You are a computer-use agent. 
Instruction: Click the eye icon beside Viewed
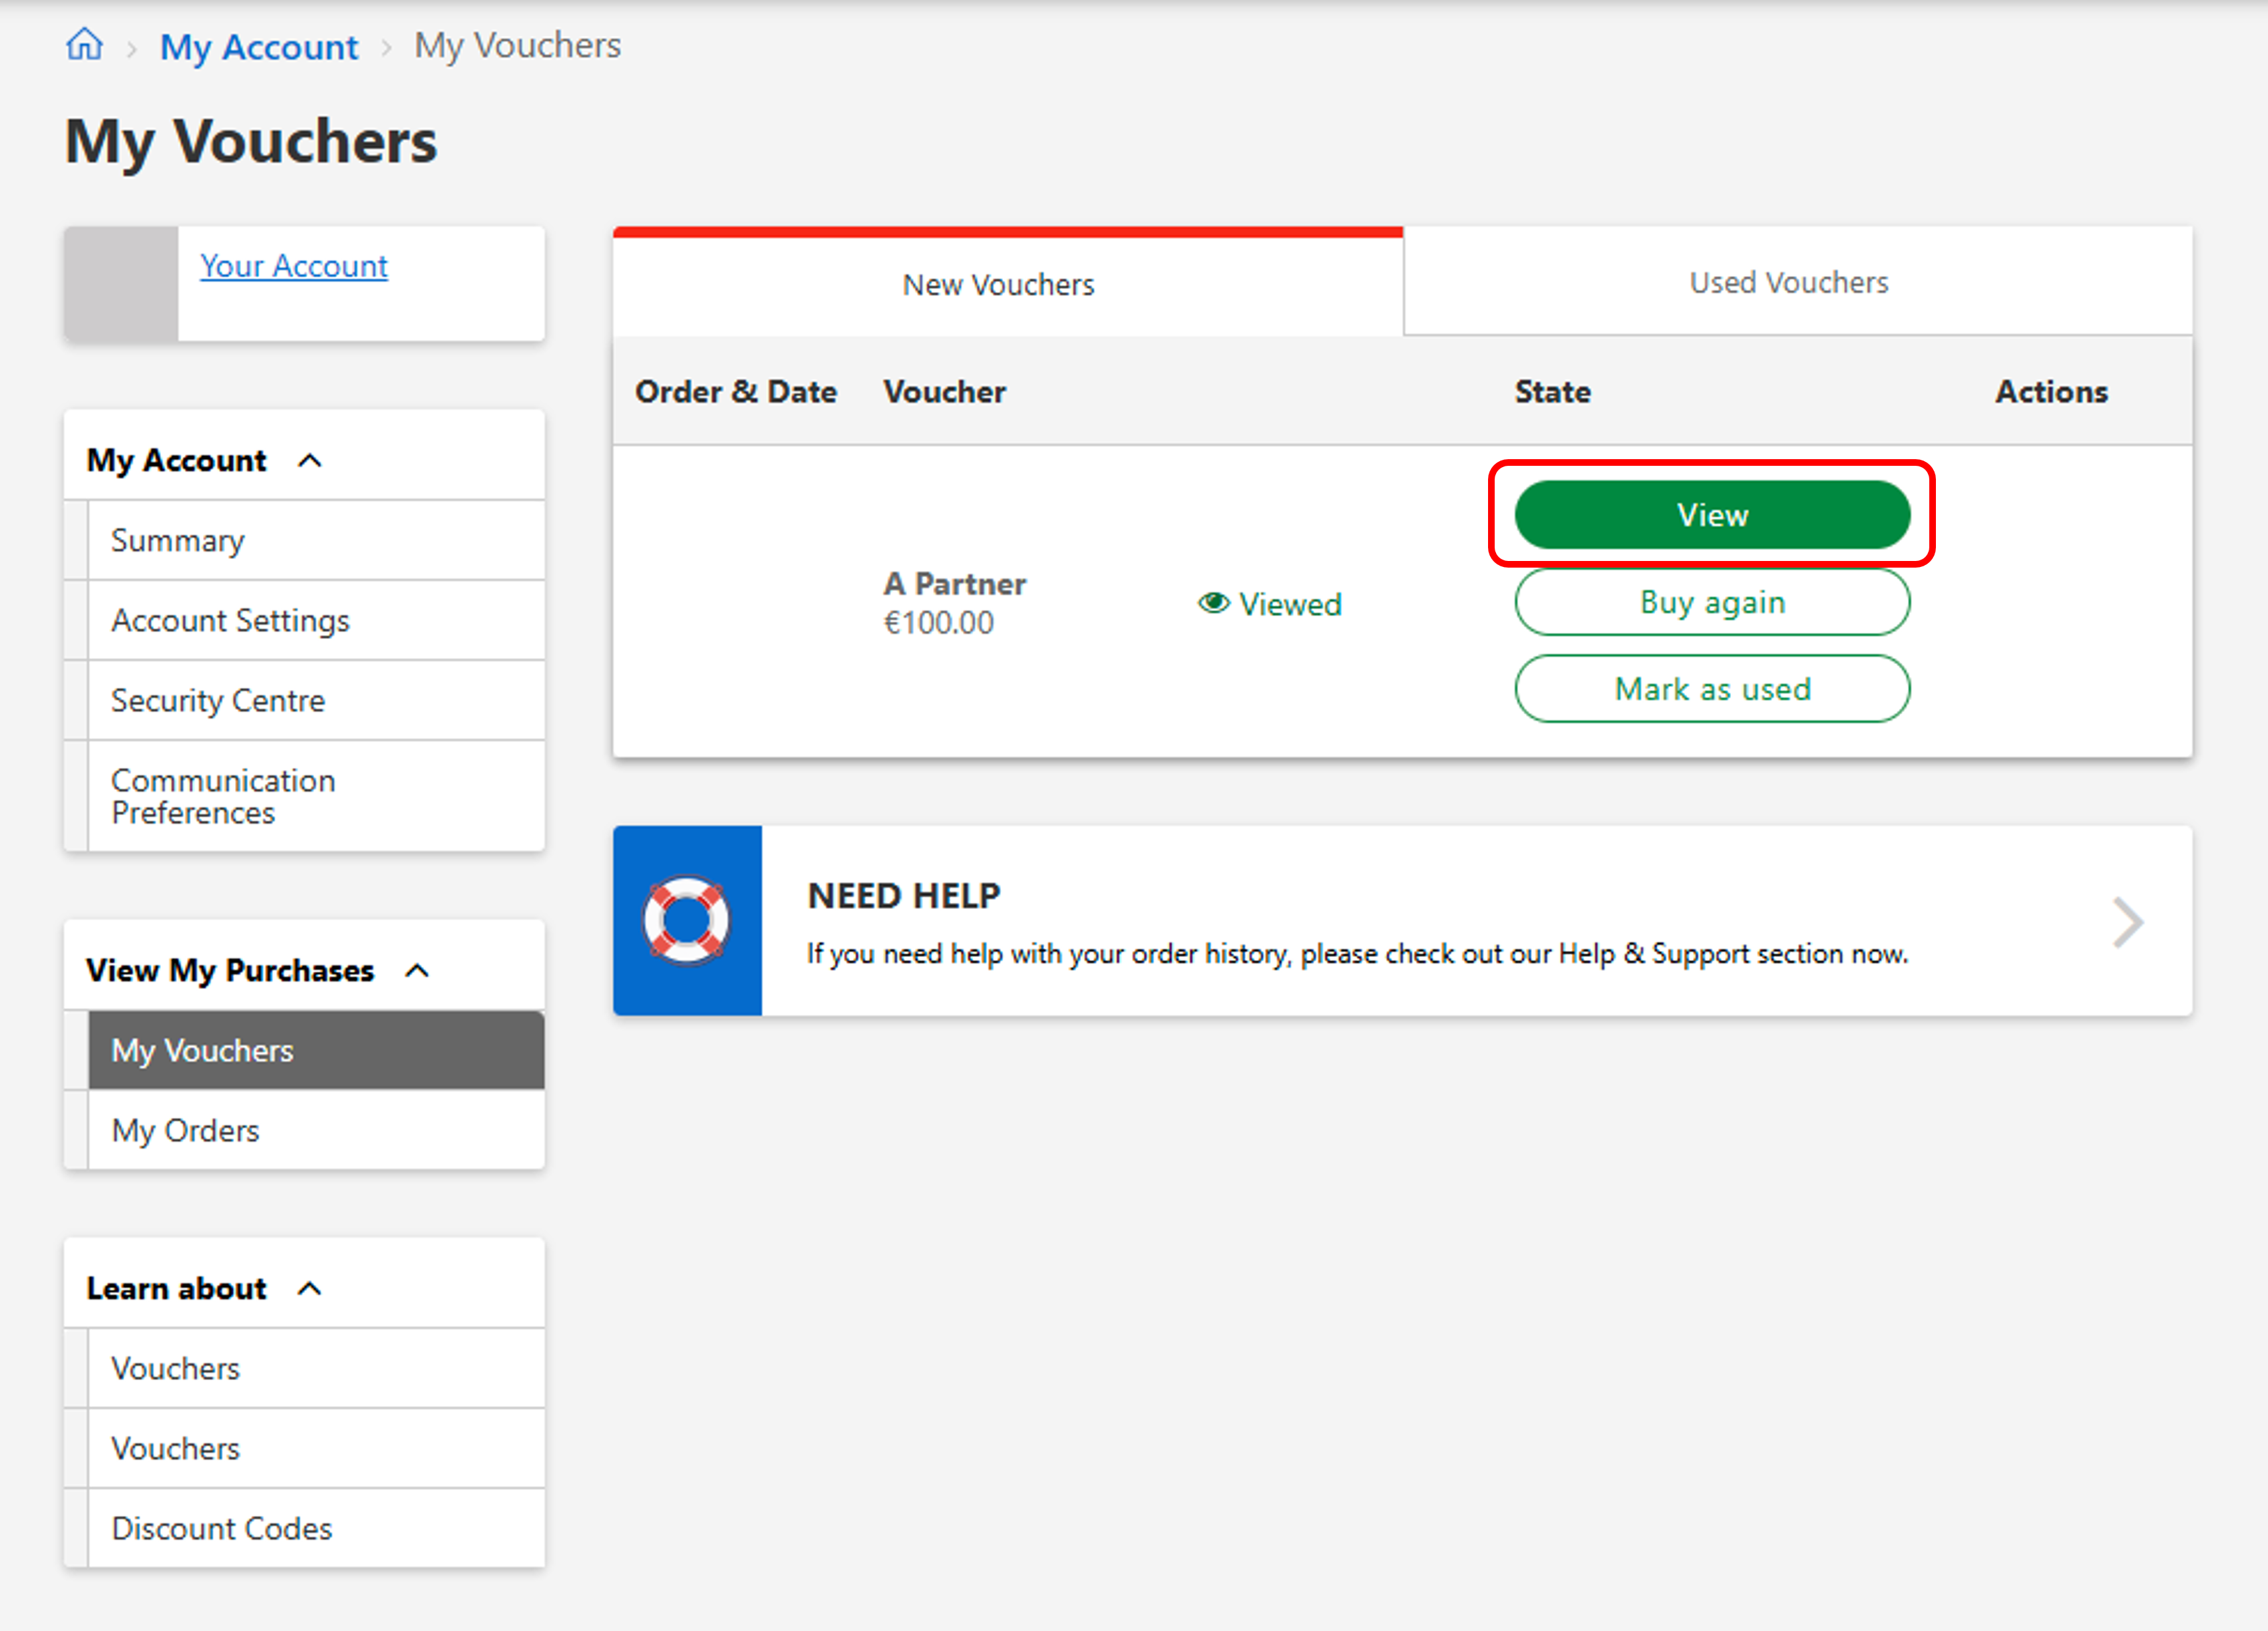(x=1213, y=603)
